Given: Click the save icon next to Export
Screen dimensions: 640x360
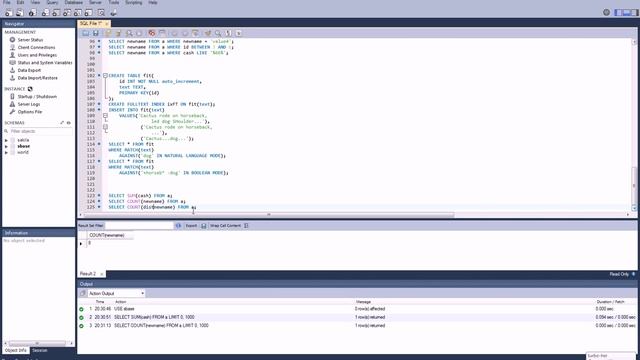Looking at the screenshot, I should click(204, 226).
